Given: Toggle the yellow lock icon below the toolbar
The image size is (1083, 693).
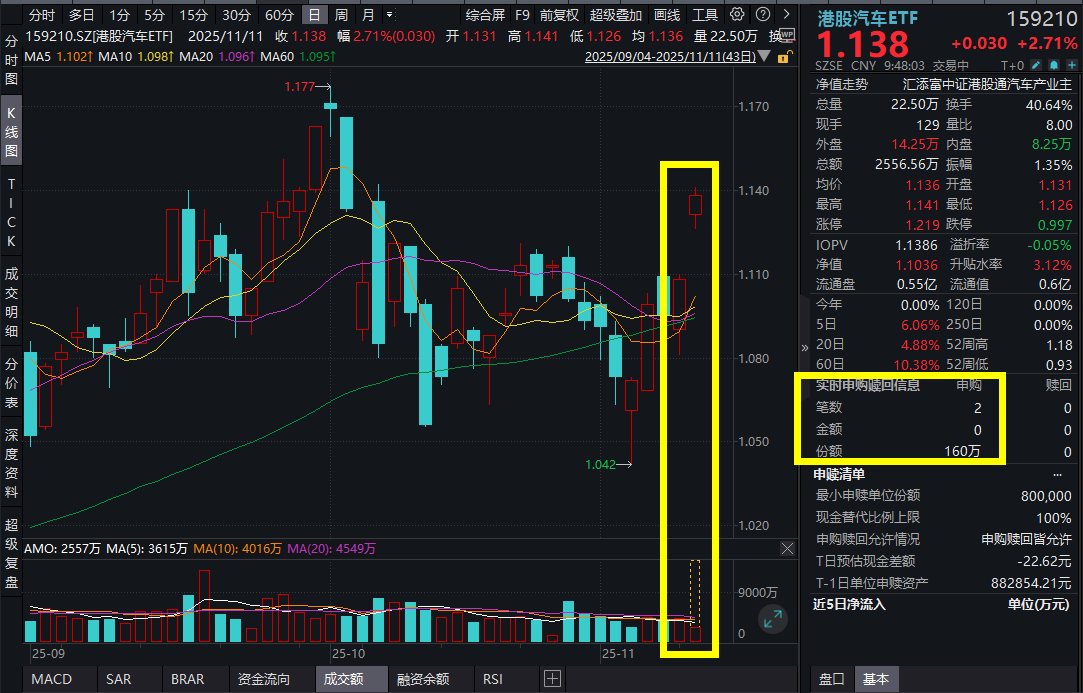Looking at the screenshot, I should coord(782,59).
